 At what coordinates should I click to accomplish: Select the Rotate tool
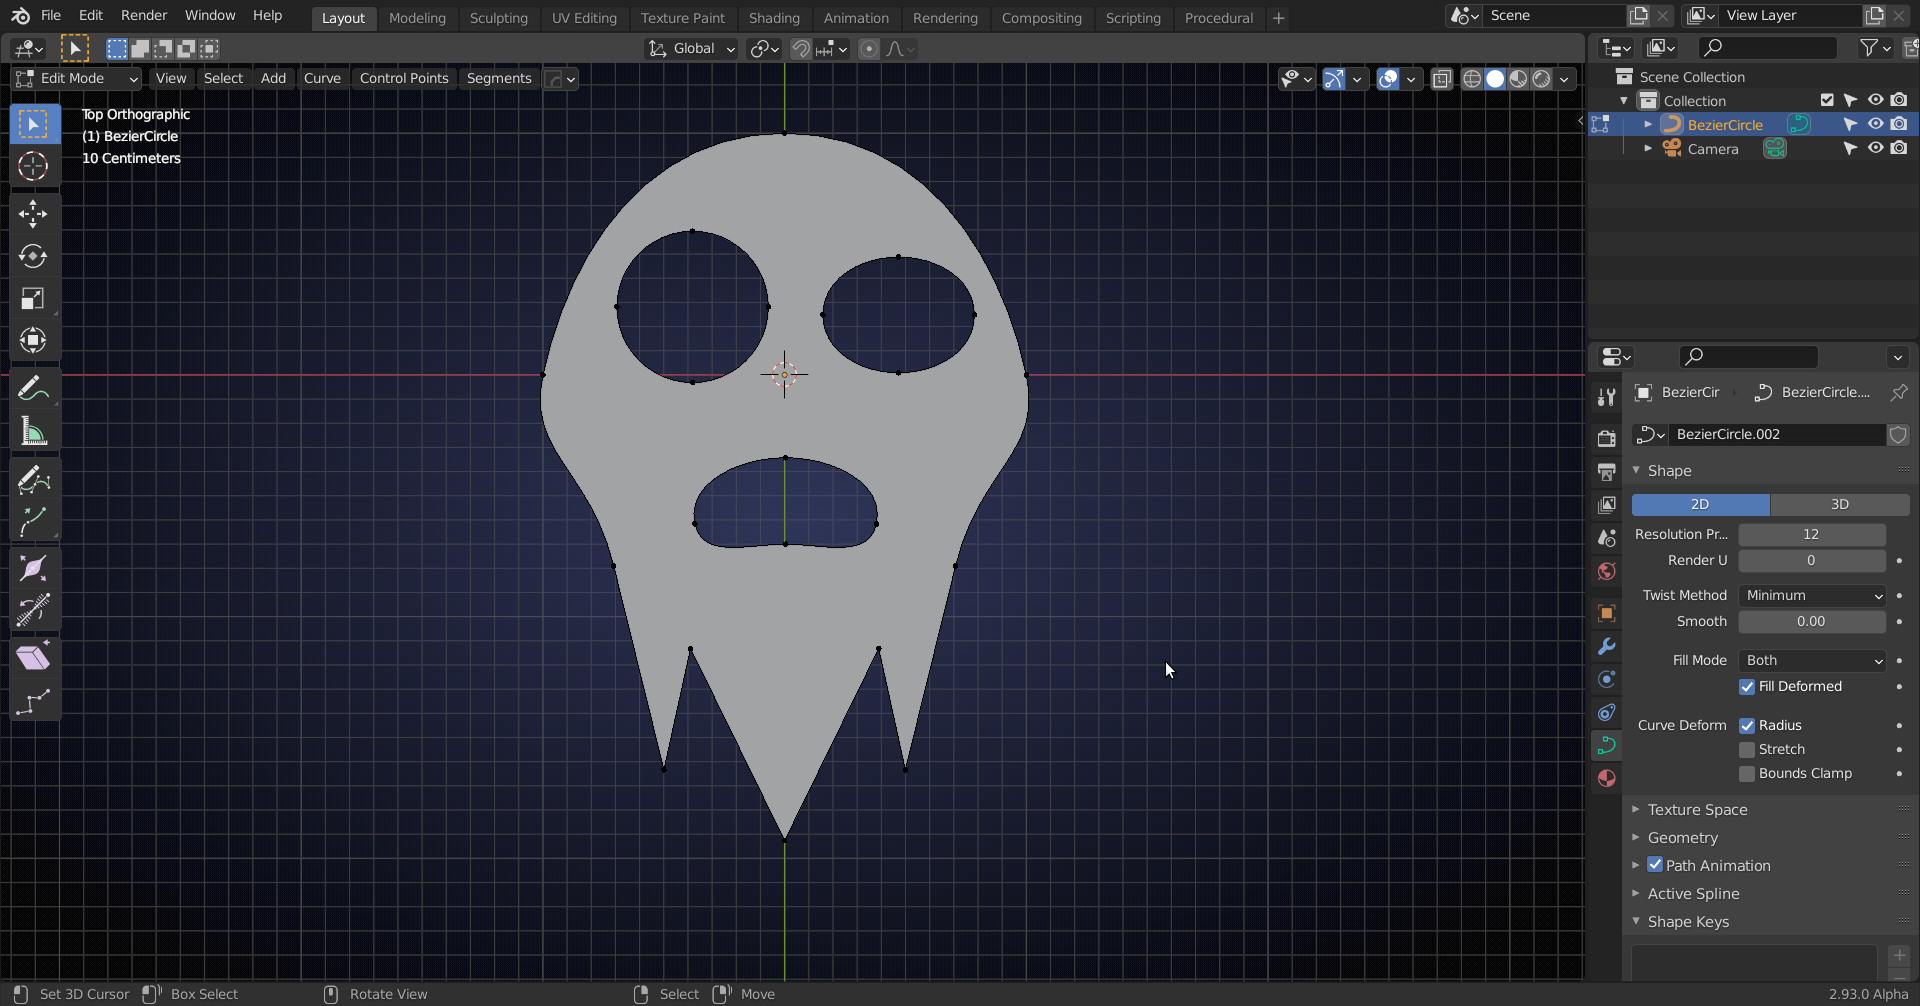click(x=33, y=256)
